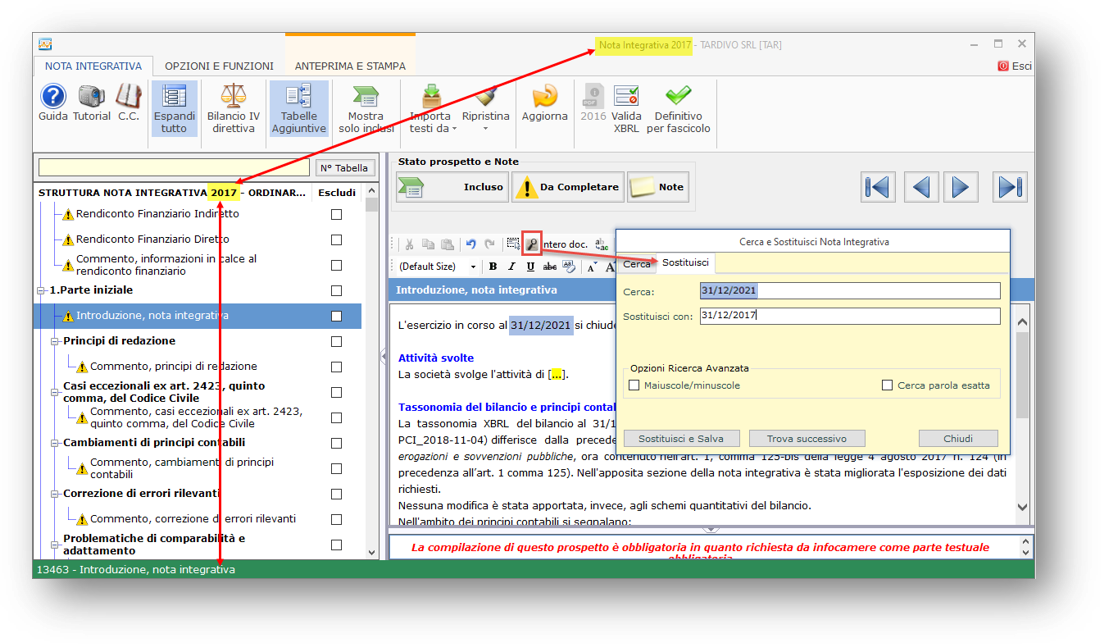This screenshot has height=644, width=1101.
Task: Click the Sostituisci con text field
Action: coord(850,316)
